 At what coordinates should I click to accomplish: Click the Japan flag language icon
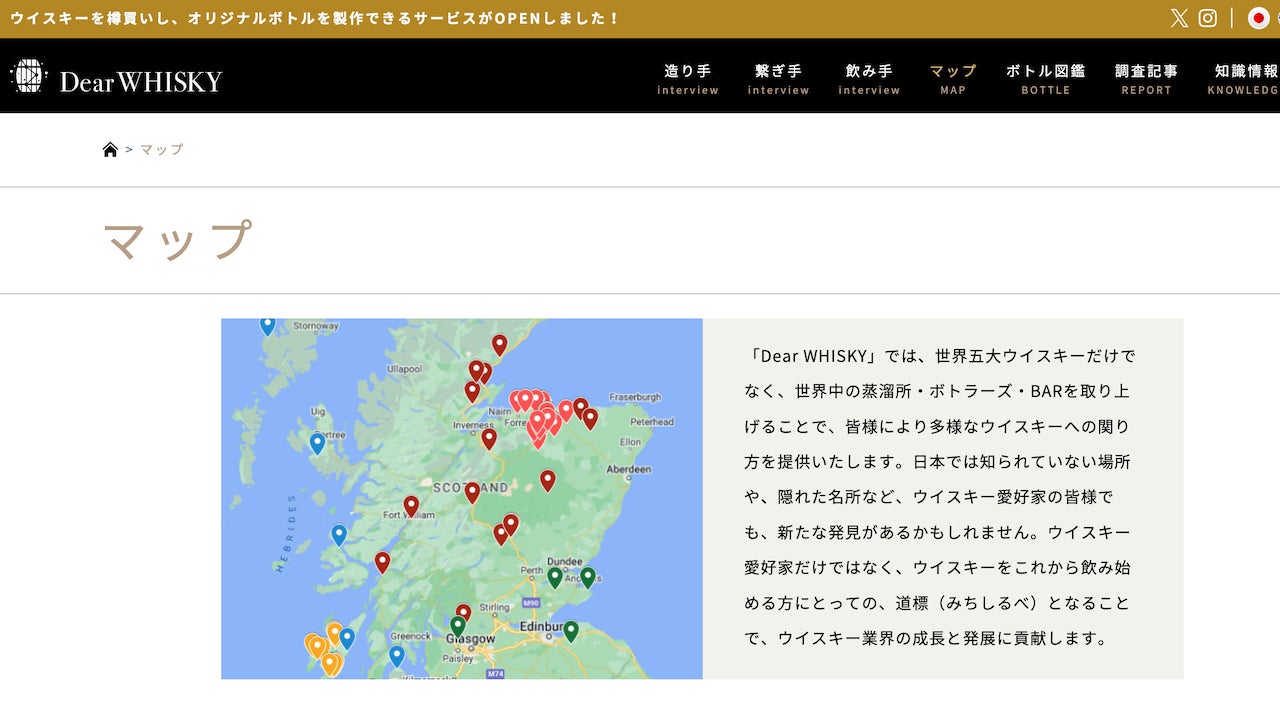click(x=1259, y=18)
